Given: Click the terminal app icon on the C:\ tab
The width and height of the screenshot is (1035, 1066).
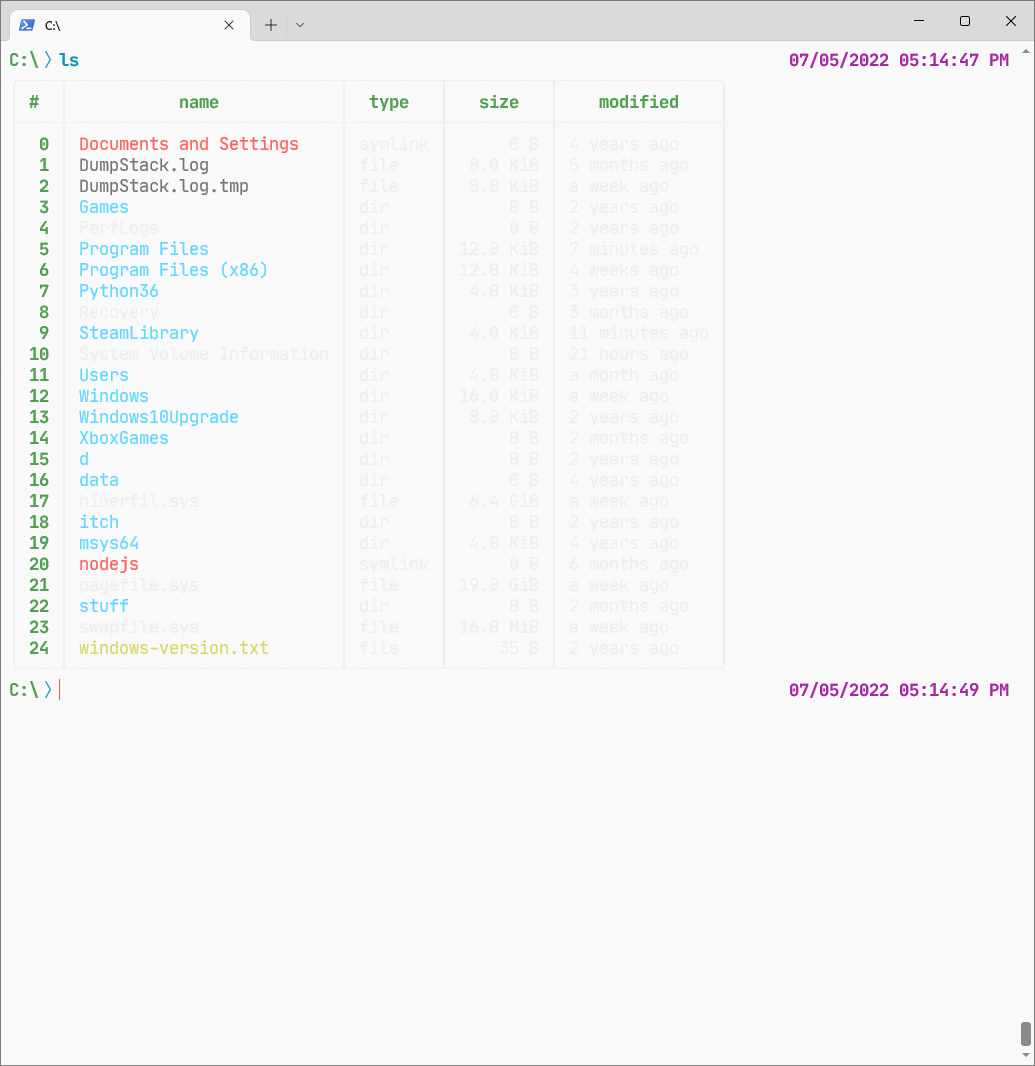Looking at the screenshot, I should tap(26, 25).
